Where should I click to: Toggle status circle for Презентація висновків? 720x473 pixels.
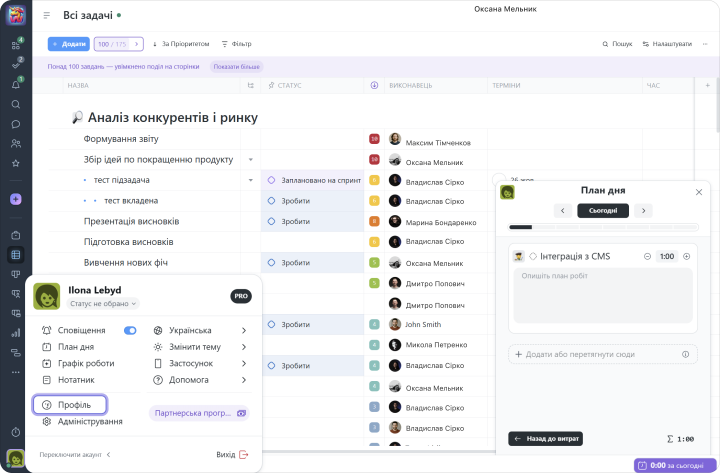(x=271, y=221)
